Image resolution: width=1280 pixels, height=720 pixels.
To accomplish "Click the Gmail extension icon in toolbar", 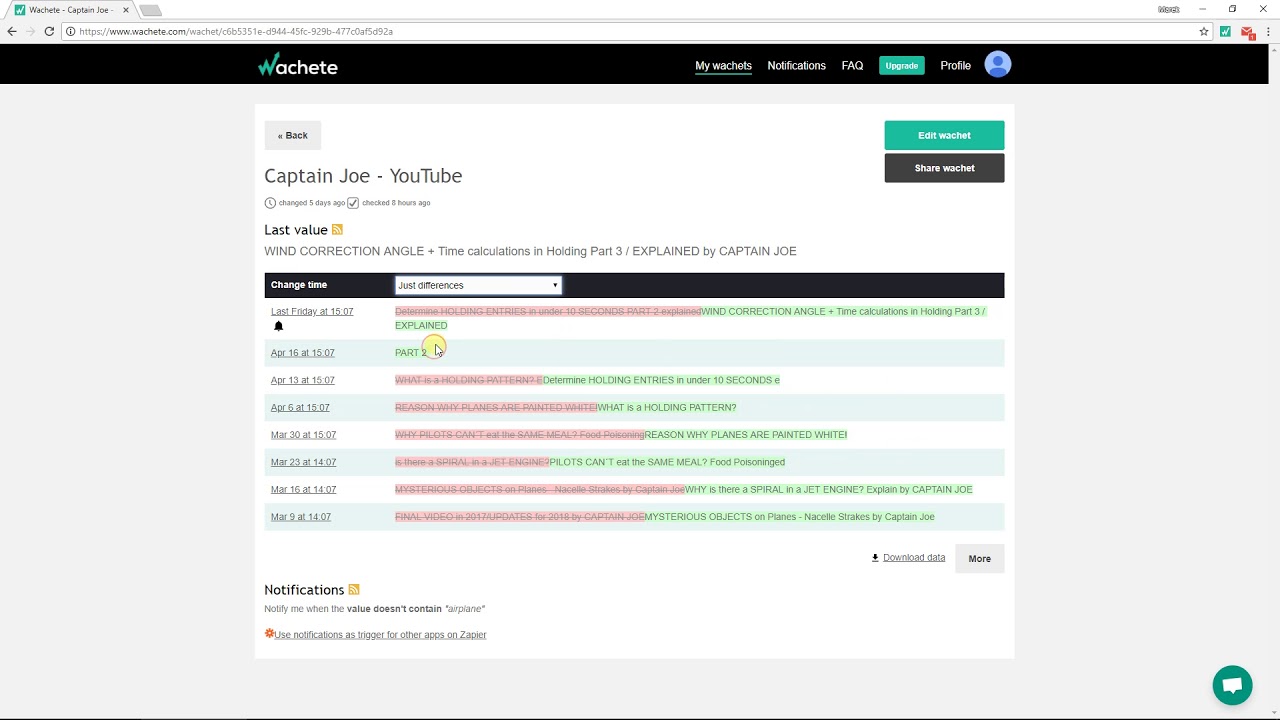I will pos(1247,32).
